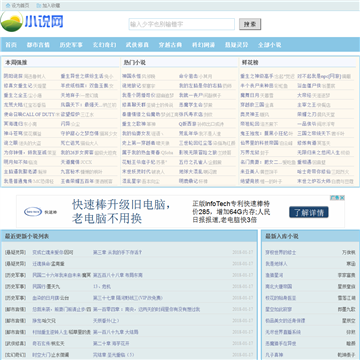The height and width of the screenshot is (360, 360).
Task: Switch to the 穿越古典 category
Action: (x=170, y=45)
